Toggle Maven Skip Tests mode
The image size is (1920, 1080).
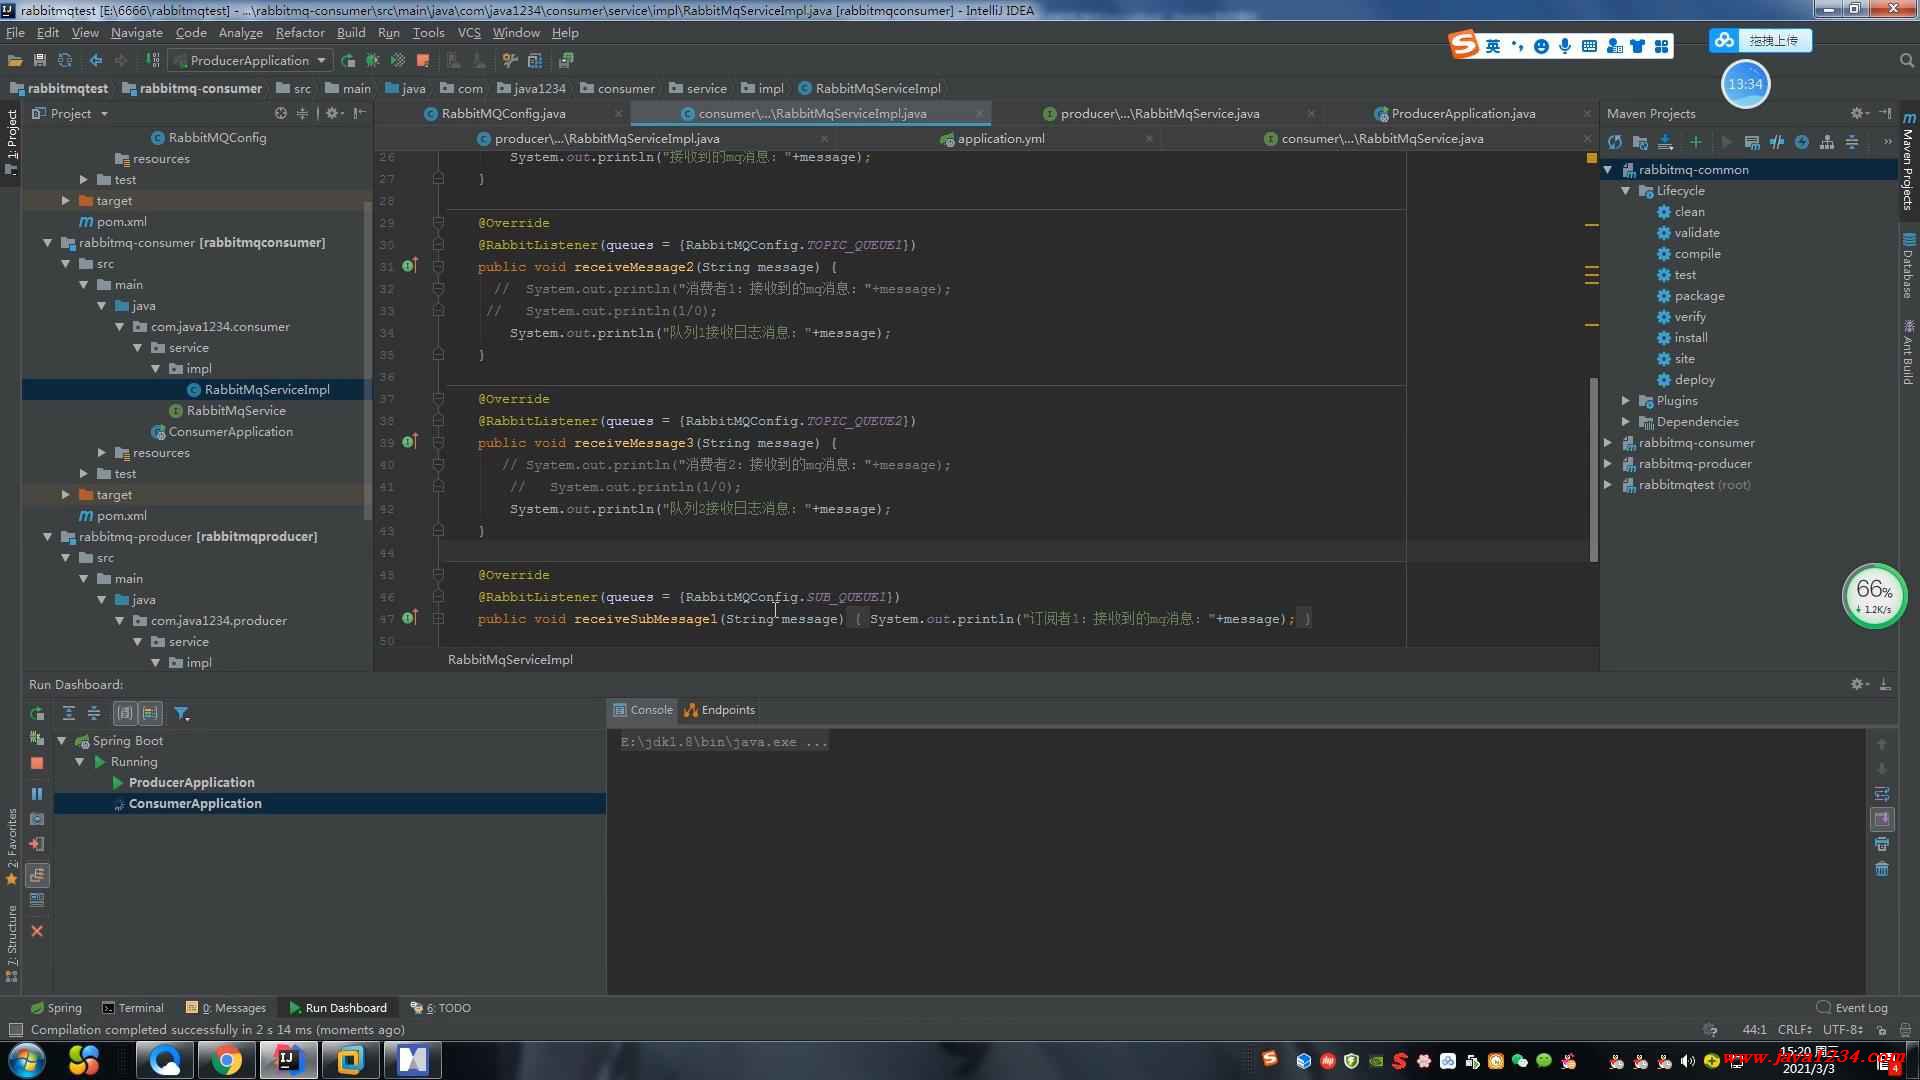1802,142
